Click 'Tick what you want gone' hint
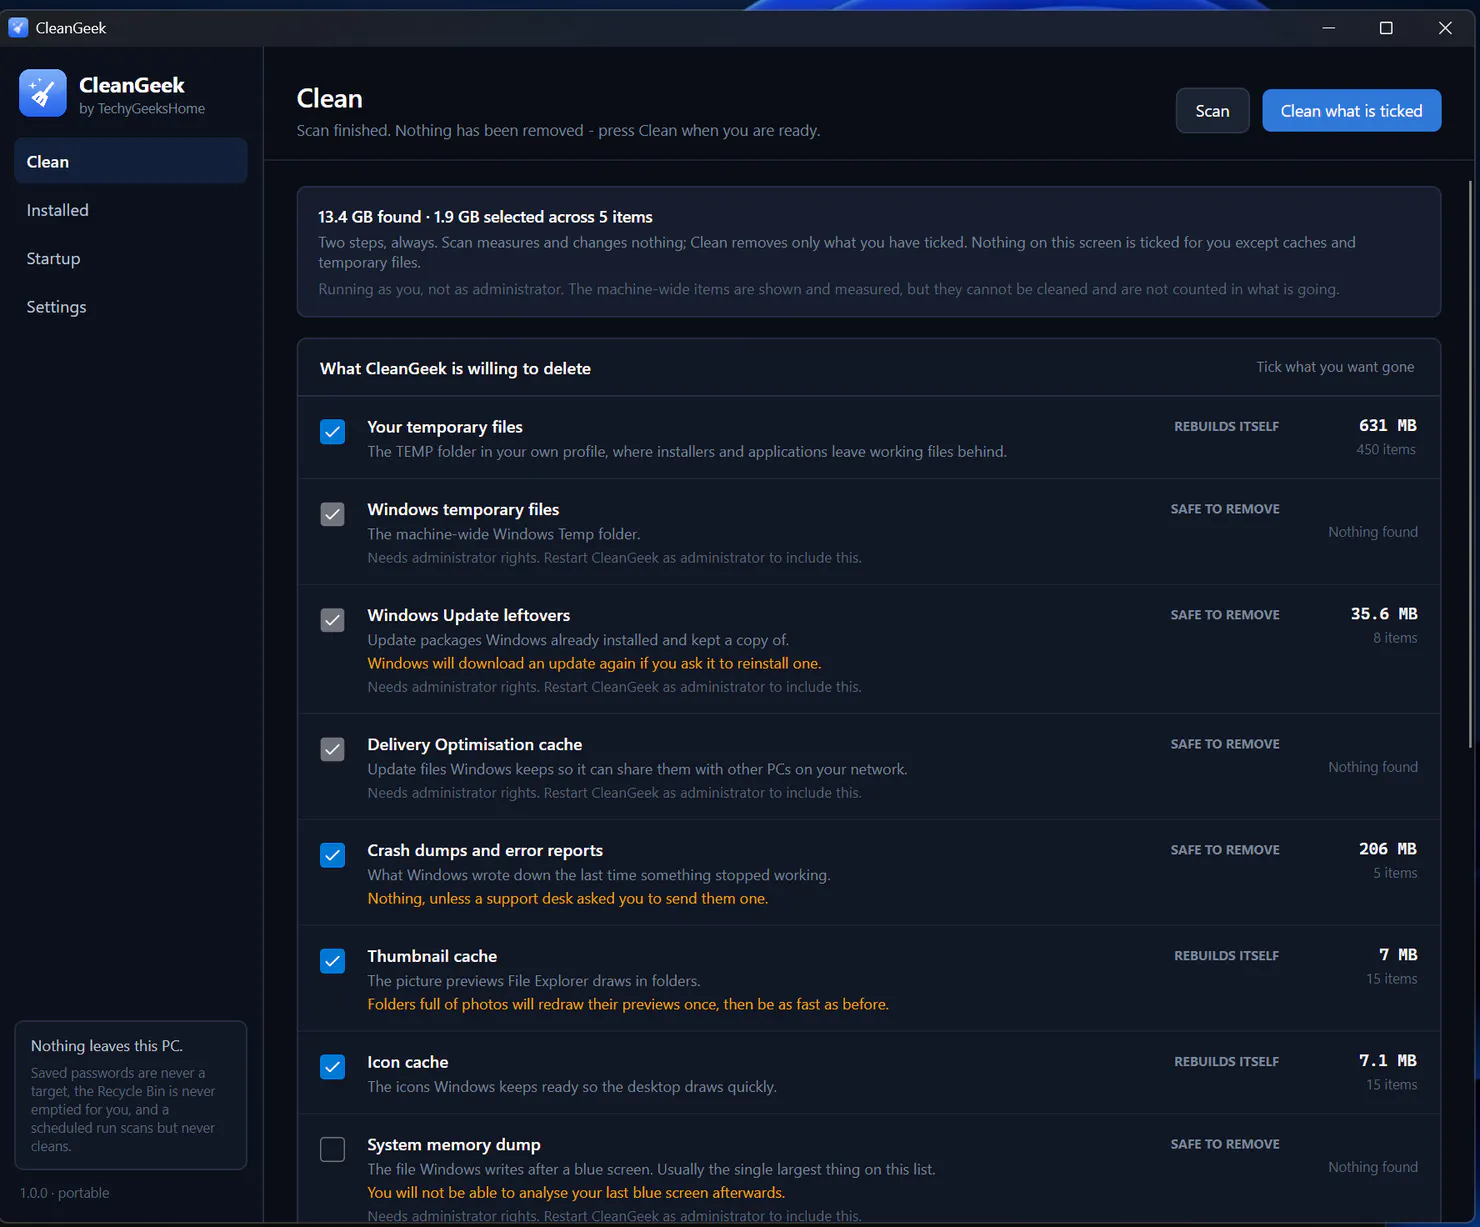 point(1335,367)
